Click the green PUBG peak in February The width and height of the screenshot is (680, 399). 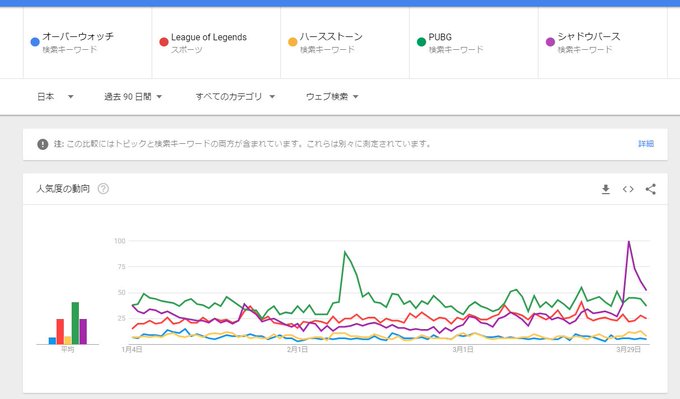(345, 252)
